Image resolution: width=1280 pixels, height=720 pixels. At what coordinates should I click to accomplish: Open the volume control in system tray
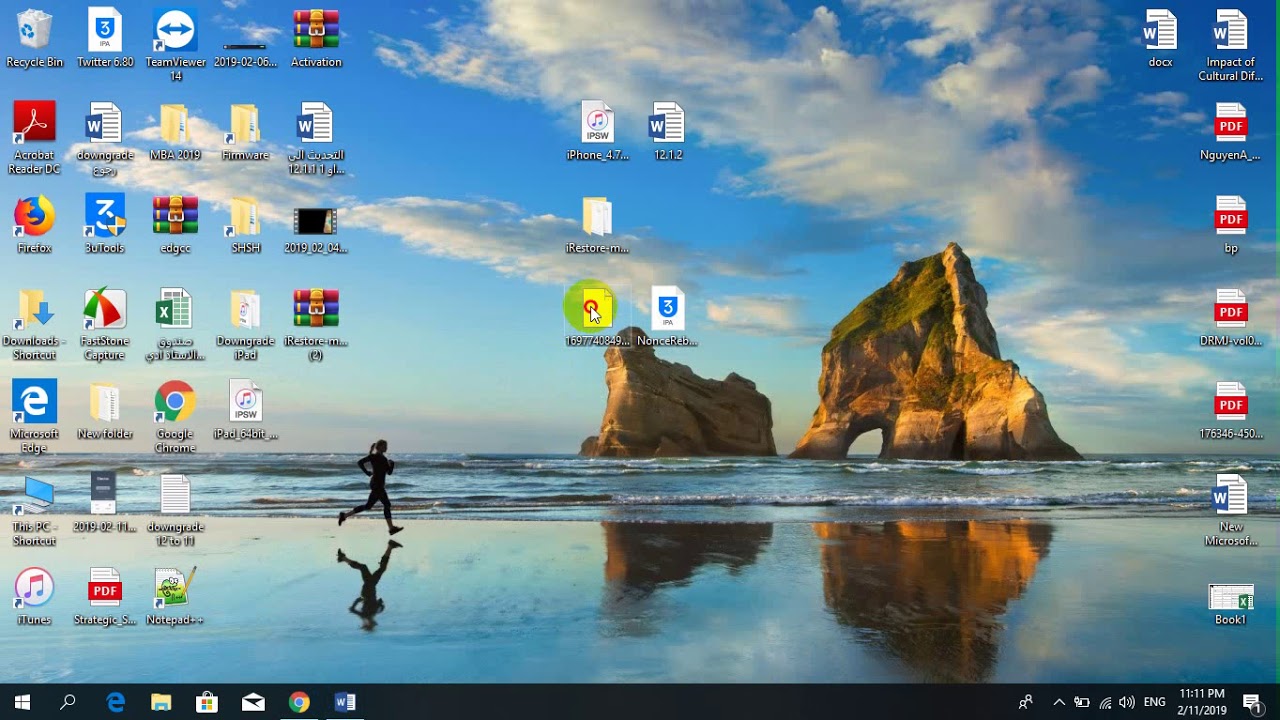1127,702
